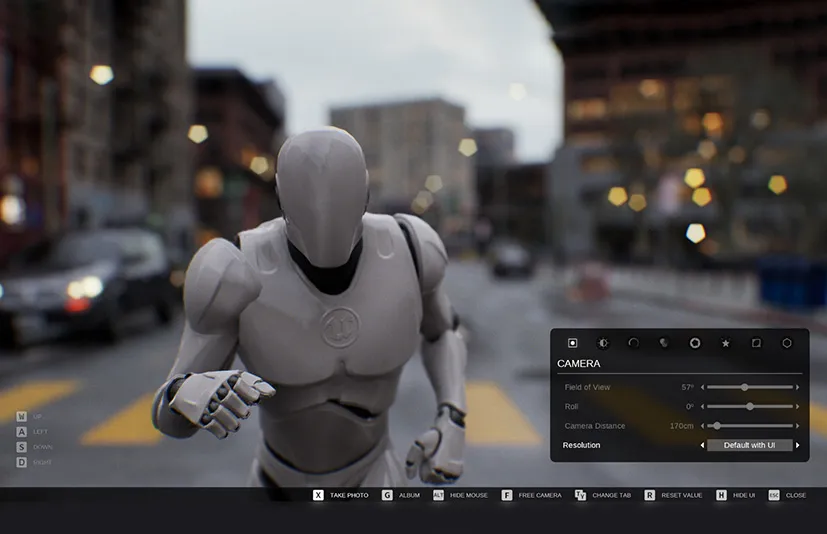This screenshot has height=534, width=827.
Task: Click the 'Default with UI' resolution box
Action: pyautogui.click(x=749, y=445)
